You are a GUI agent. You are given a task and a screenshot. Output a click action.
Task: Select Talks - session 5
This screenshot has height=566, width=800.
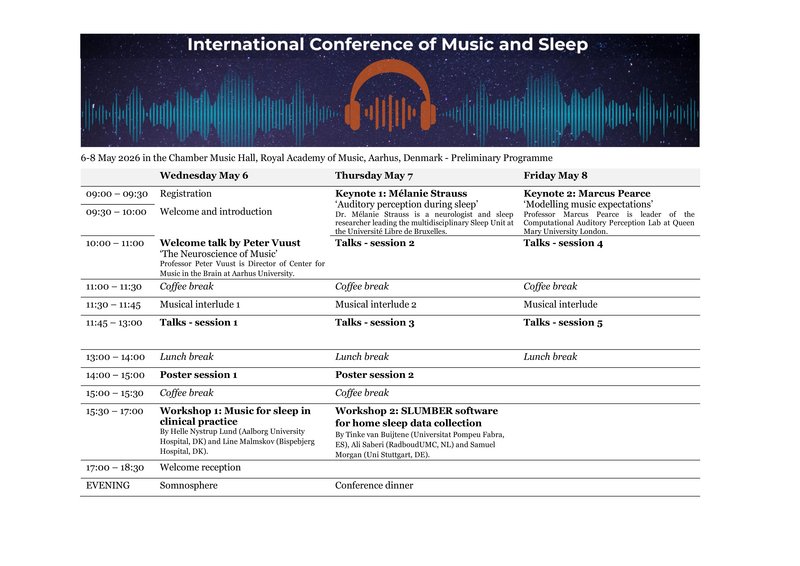click(x=563, y=323)
